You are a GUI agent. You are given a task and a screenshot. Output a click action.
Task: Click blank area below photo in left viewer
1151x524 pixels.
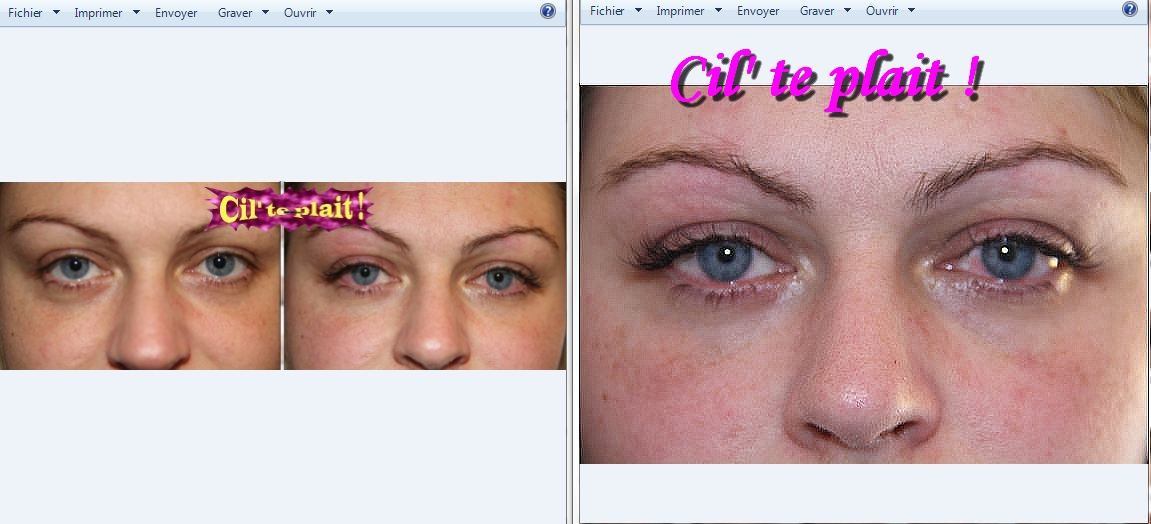tap(283, 445)
